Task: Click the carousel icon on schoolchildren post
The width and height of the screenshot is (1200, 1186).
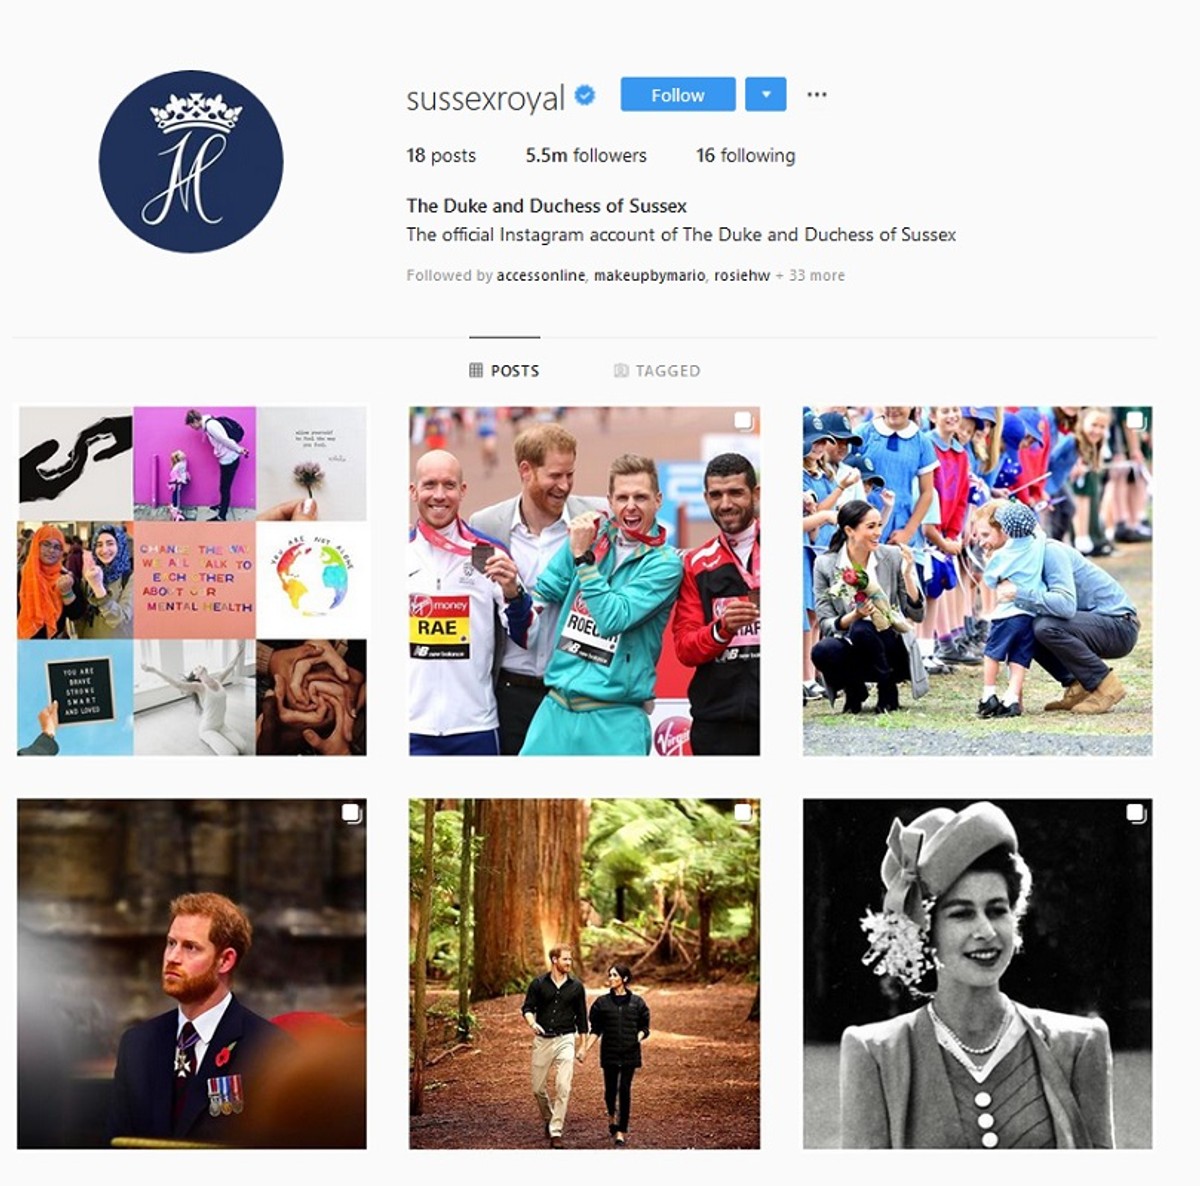Action: coord(1135,421)
